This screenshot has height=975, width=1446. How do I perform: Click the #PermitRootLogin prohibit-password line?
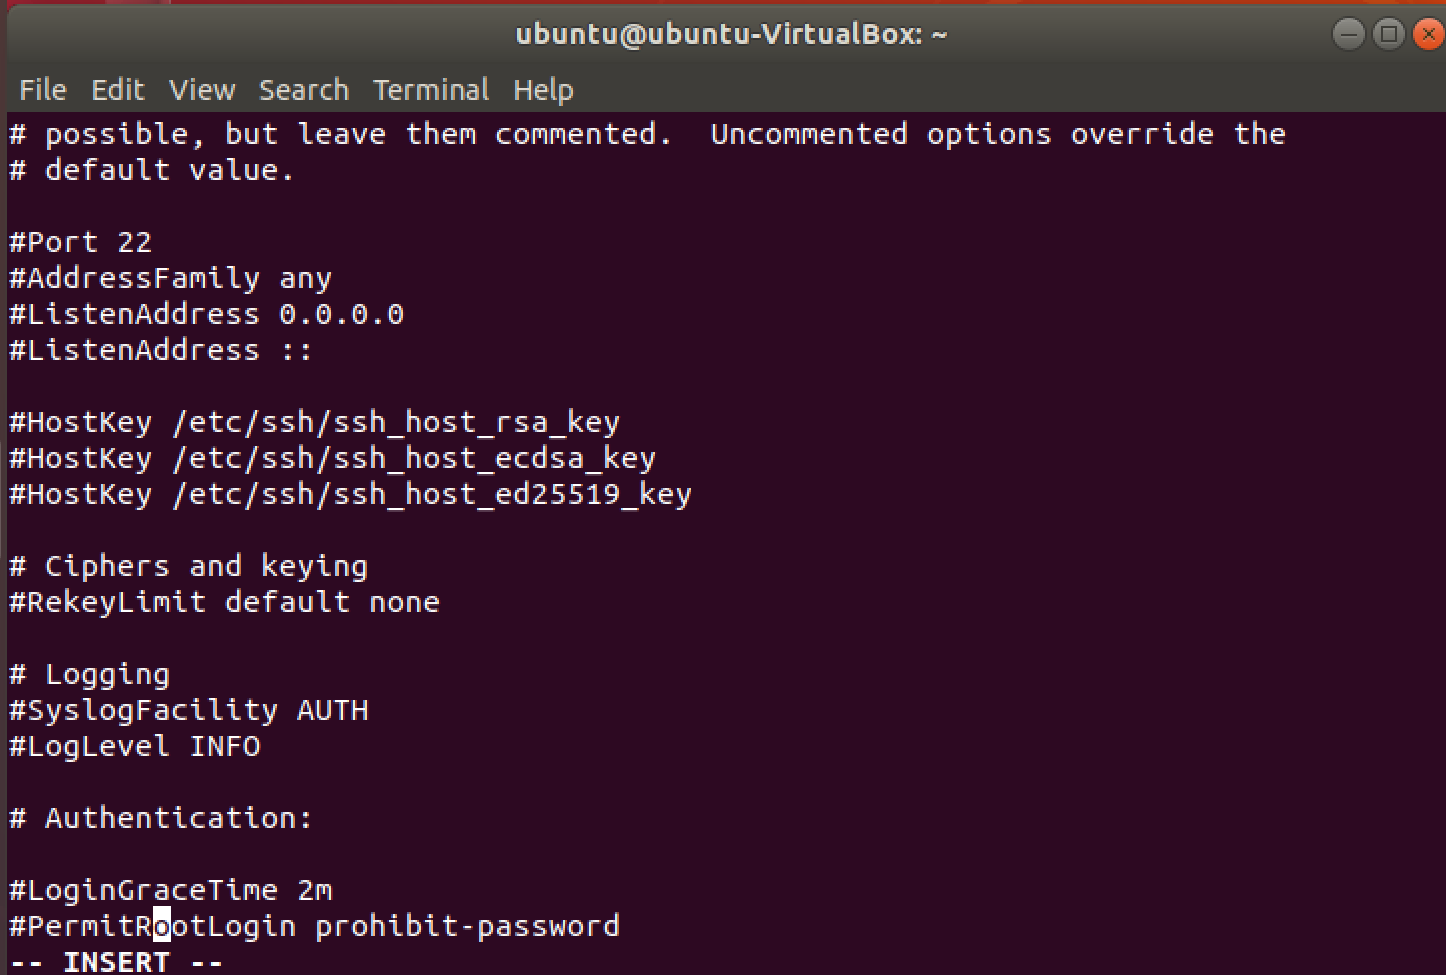click(x=314, y=927)
